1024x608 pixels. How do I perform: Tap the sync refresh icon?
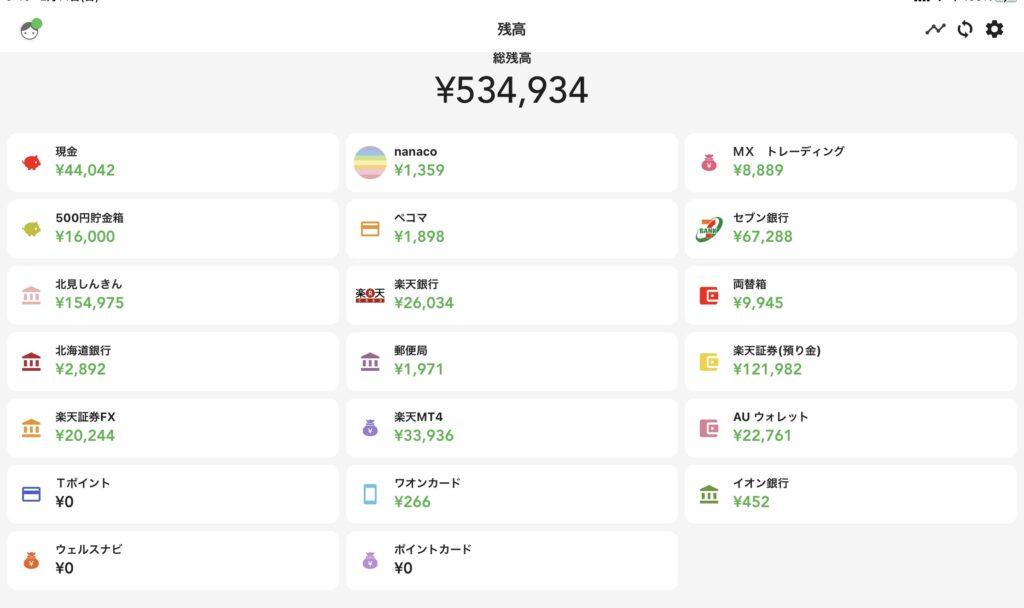pyautogui.click(x=965, y=29)
